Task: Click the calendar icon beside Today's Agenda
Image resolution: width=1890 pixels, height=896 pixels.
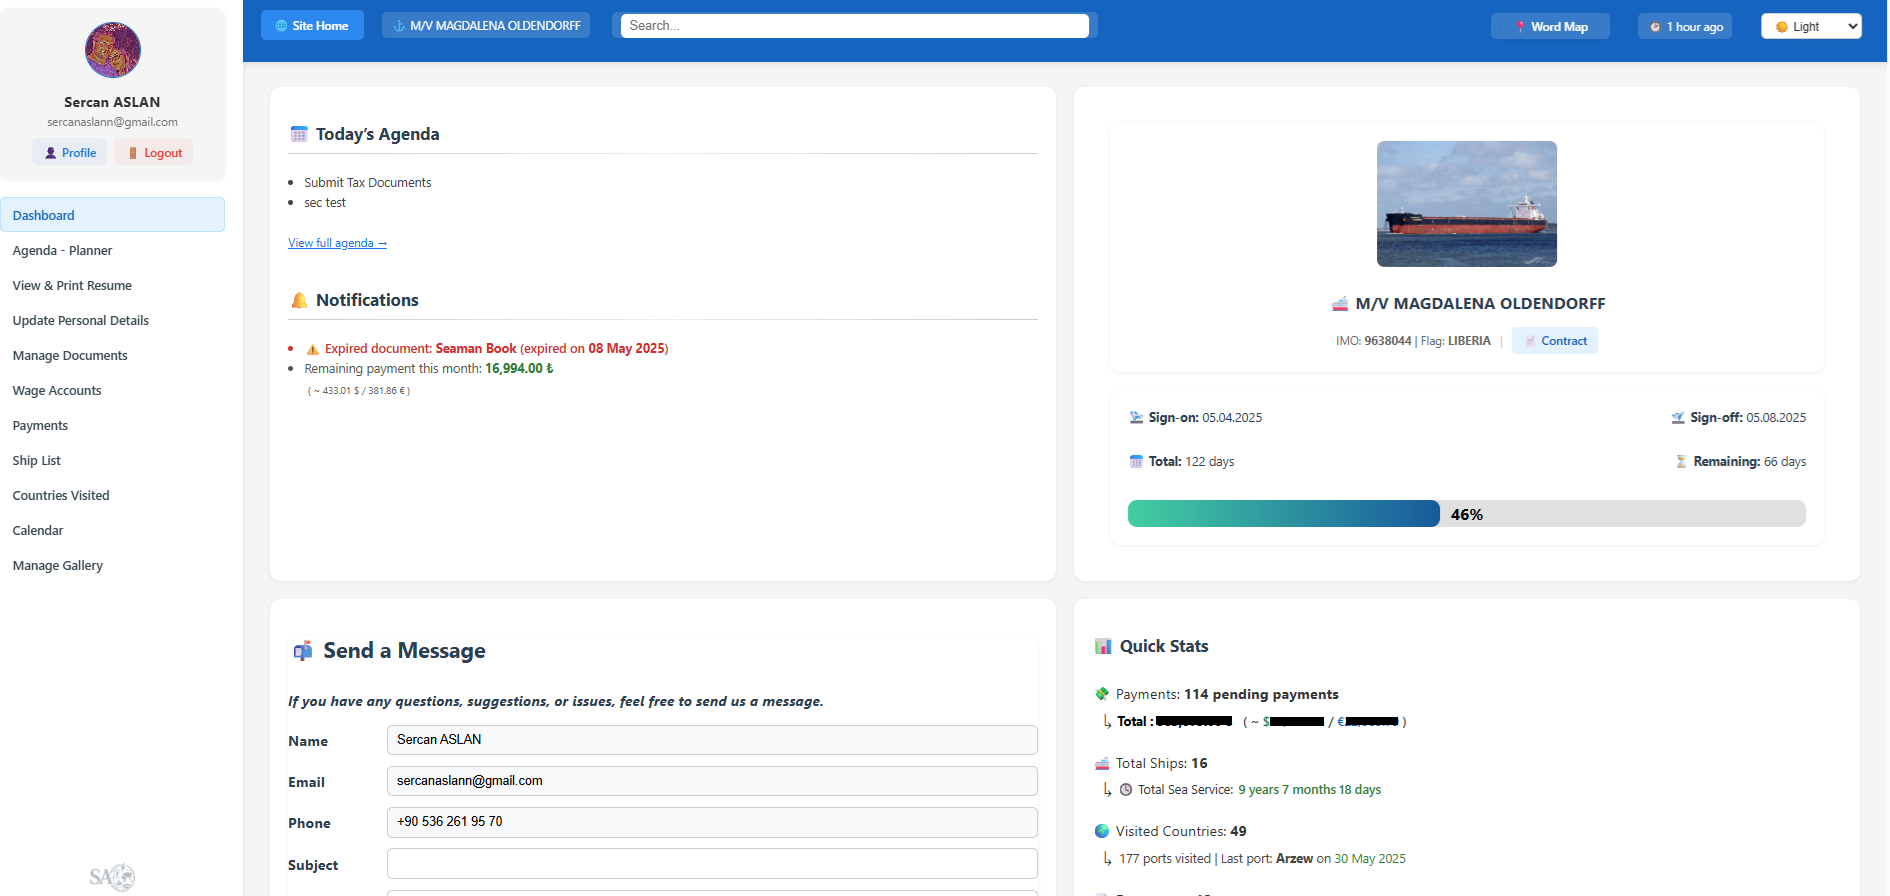Action: point(299,134)
